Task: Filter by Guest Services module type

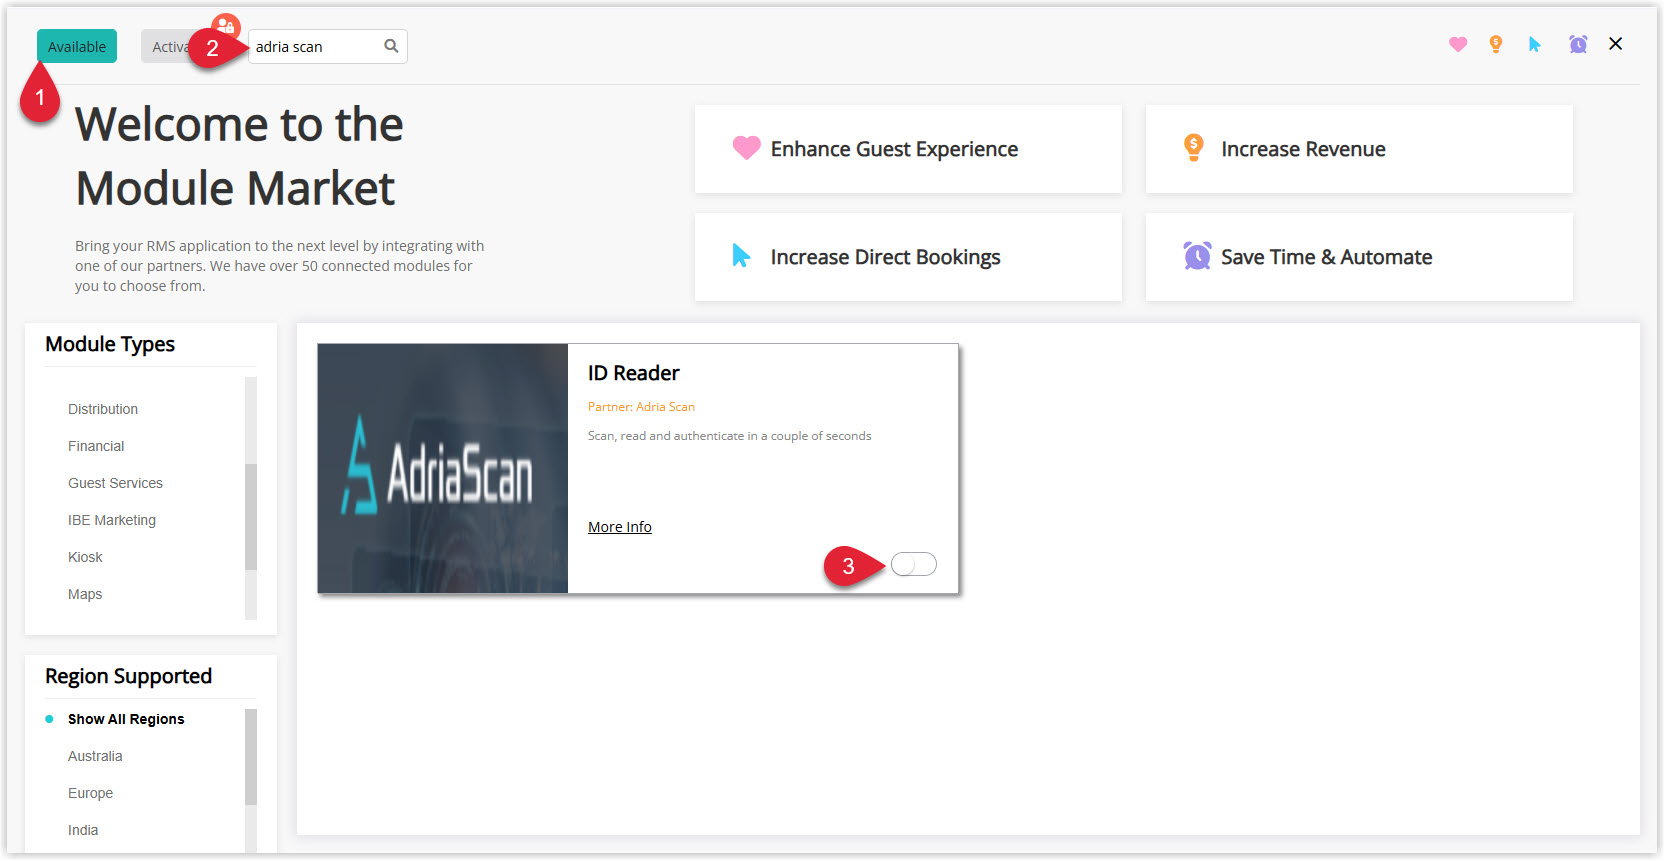Action: click(115, 483)
